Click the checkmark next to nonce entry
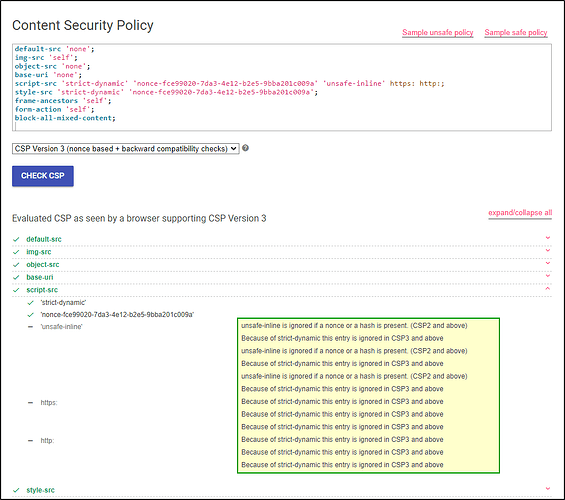The height and width of the screenshot is (500, 565). click(x=31, y=315)
